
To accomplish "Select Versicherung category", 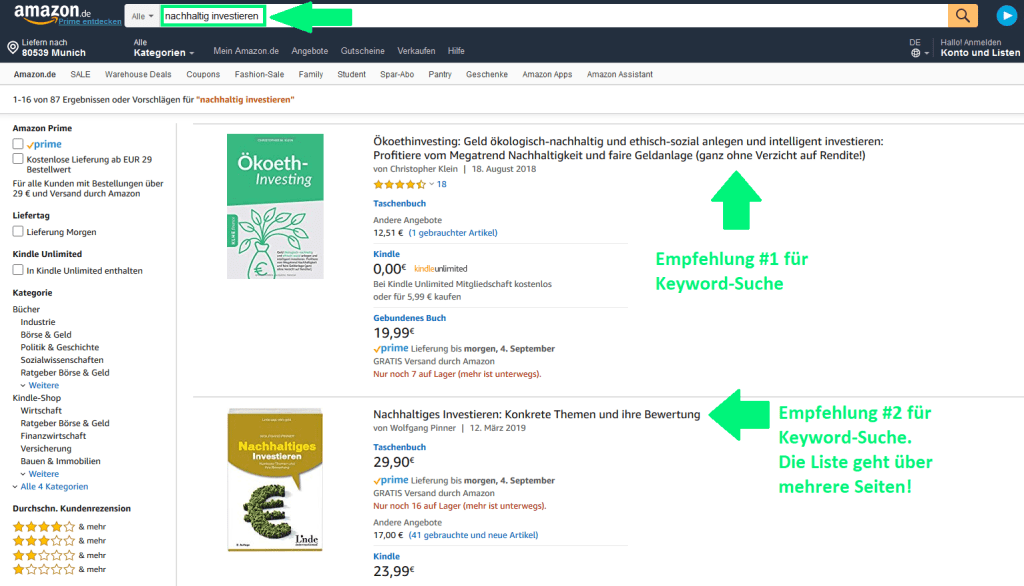I will [46, 449].
